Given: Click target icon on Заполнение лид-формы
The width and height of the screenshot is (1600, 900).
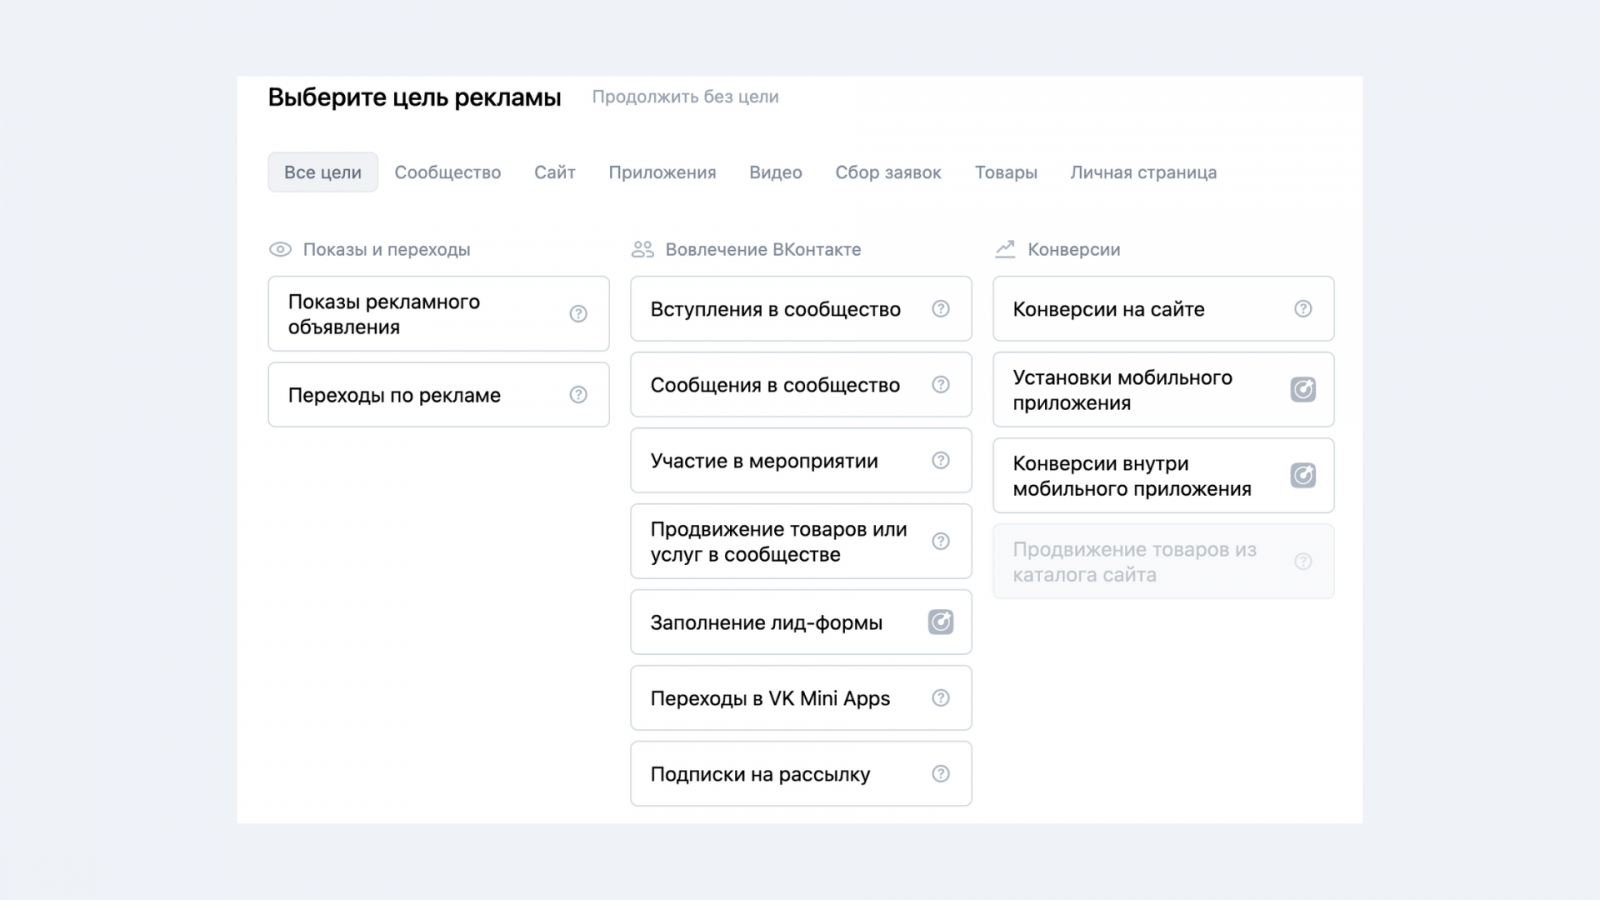Looking at the screenshot, I should (941, 622).
